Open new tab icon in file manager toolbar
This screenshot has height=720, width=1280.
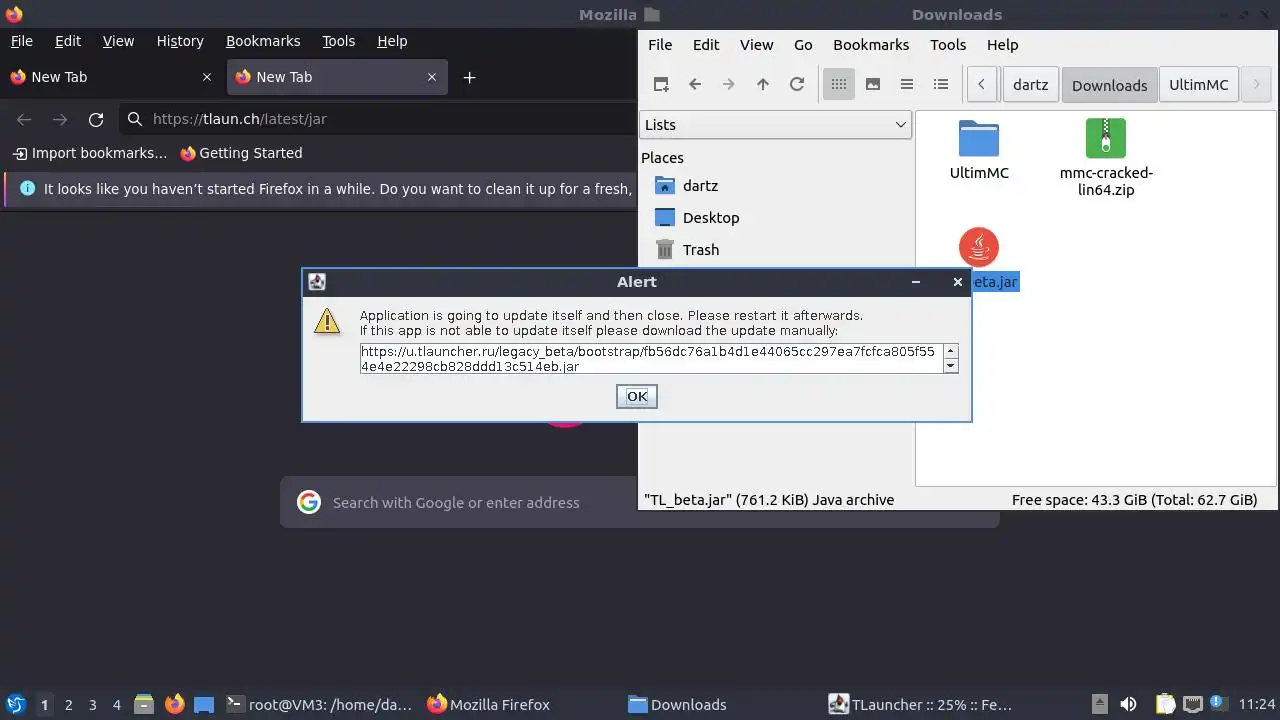tap(661, 85)
